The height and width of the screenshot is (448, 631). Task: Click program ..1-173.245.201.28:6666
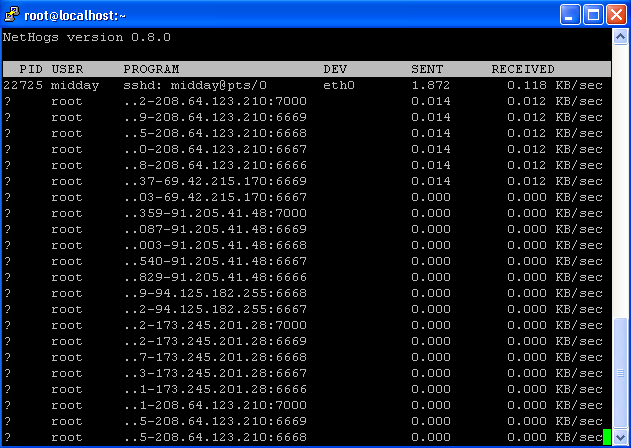[215, 389]
